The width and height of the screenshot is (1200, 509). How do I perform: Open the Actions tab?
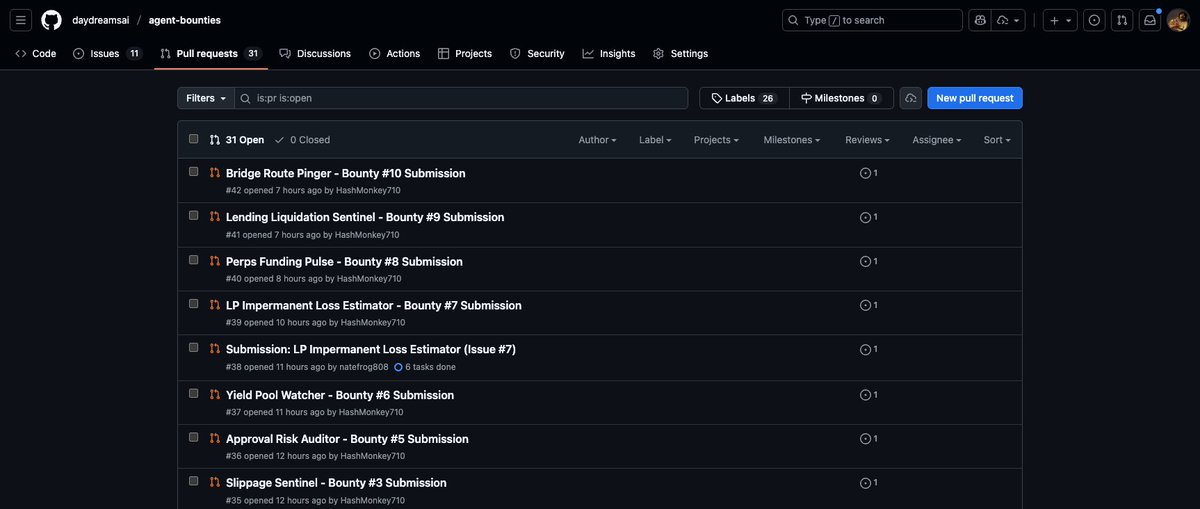(x=395, y=54)
